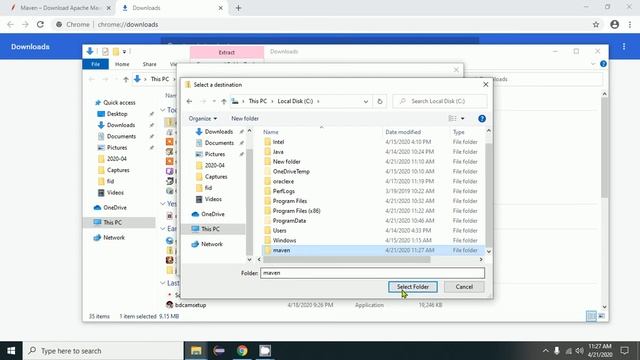Click the dialog horizontal scrollbar

tap(347, 260)
